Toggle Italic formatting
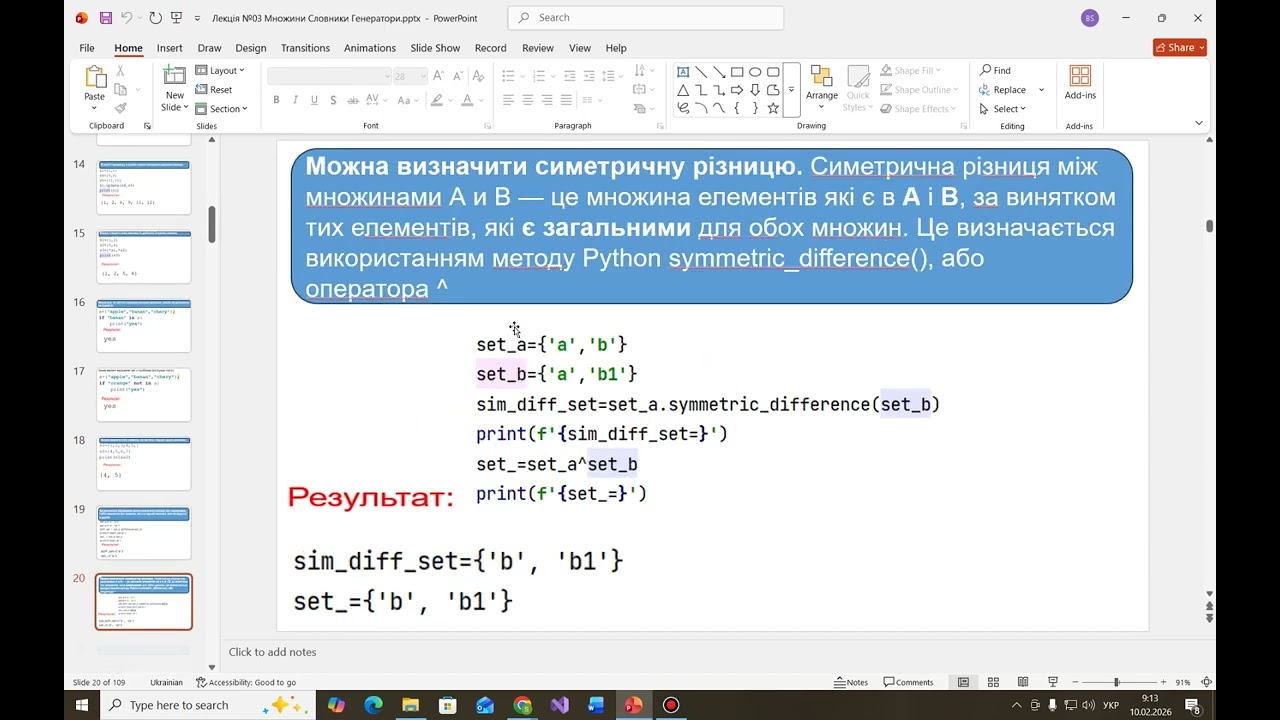This screenshot has height=720, width=1280. pyautogui.click(x=296, y=100)
